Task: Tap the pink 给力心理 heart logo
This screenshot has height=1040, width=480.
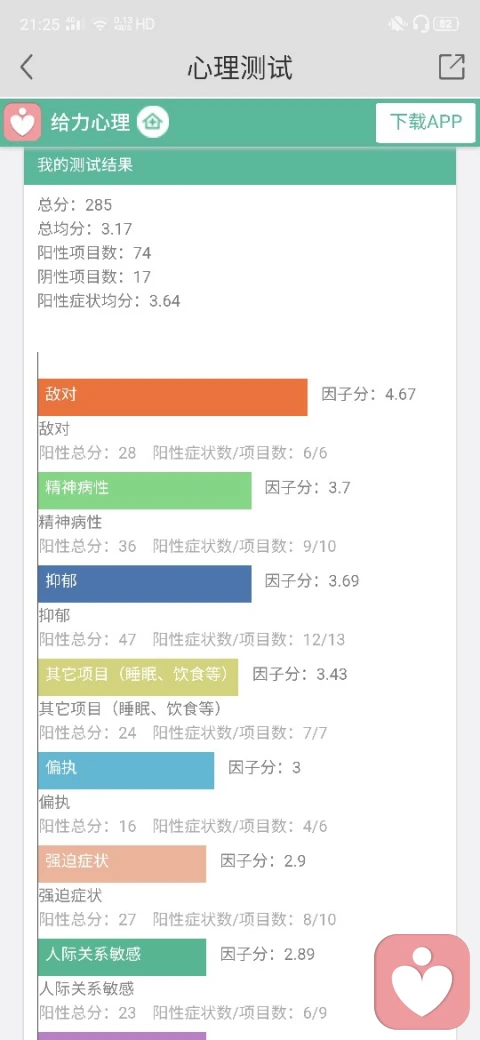Action: (x=23, y=122)
